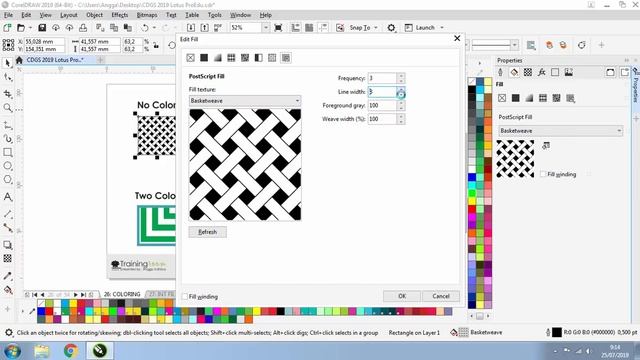640x360 pixels.
Task: Open Transparency tab icon in Properties docker
Action: [528, 72]
